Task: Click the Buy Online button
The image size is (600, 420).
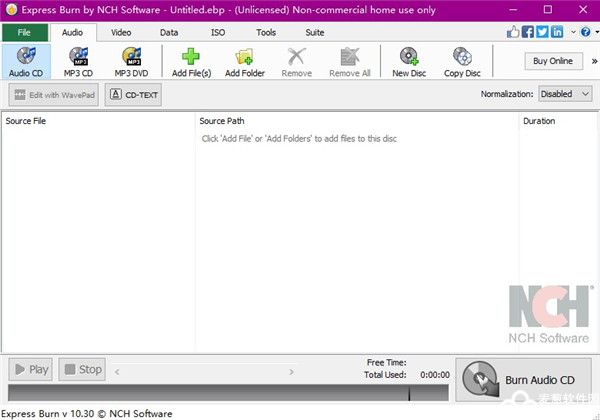Action: point(553,61)
